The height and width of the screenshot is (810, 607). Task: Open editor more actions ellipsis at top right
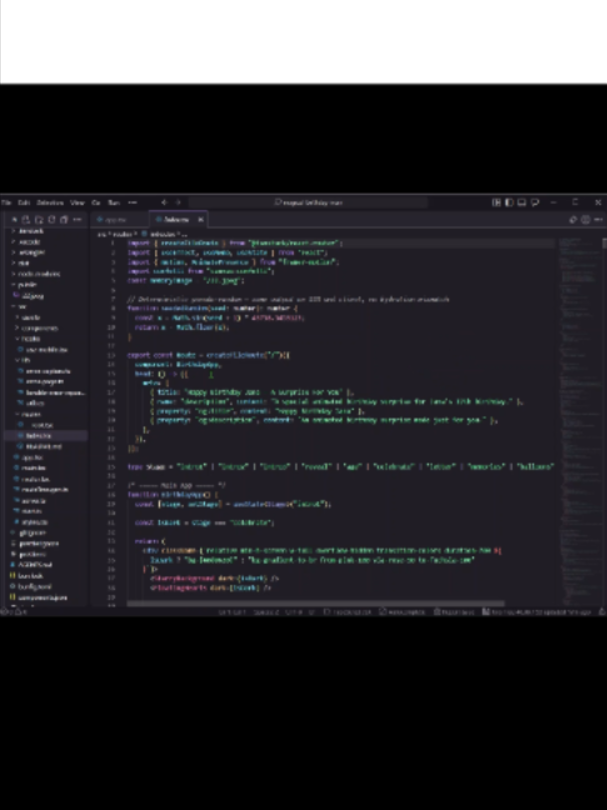pos(598,220)
